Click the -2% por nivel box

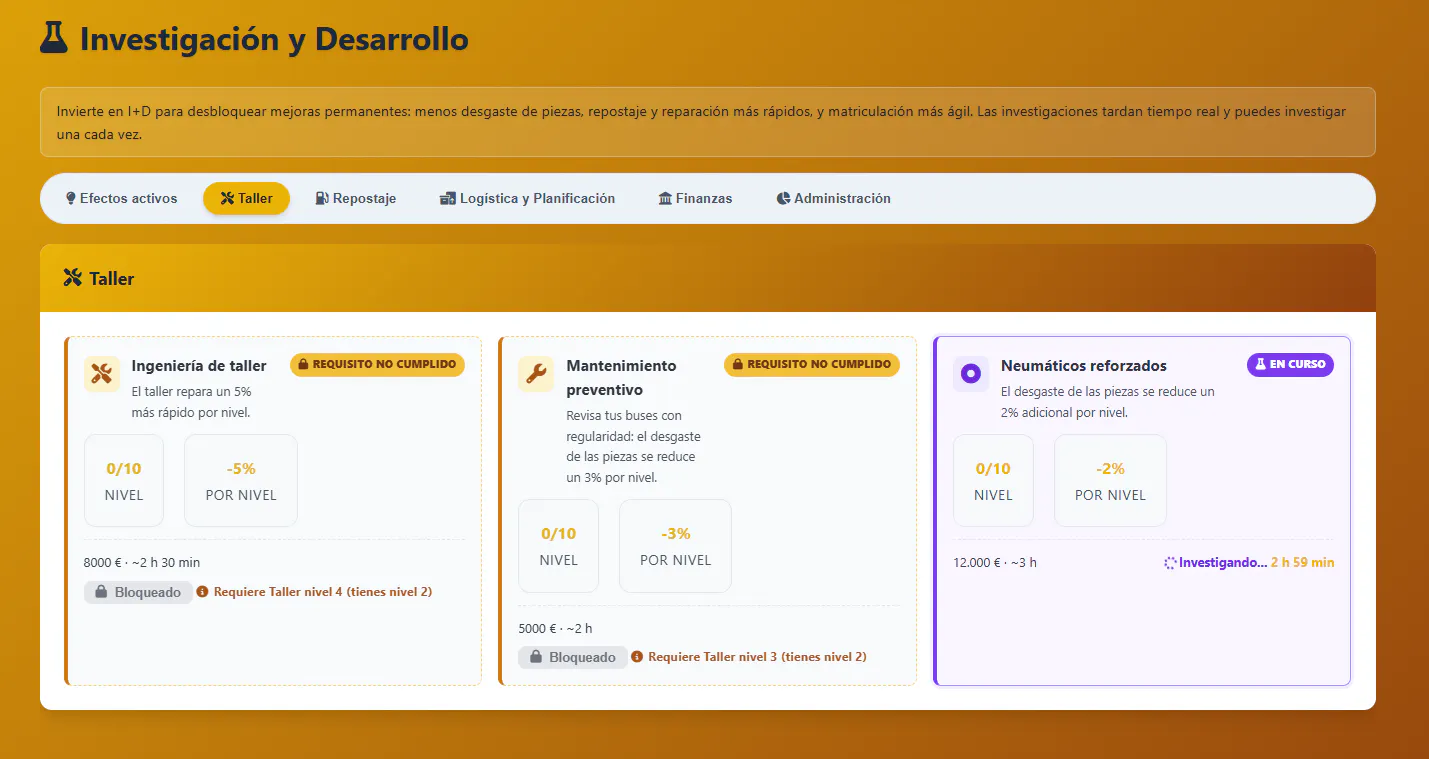[x=1110, y=480]
